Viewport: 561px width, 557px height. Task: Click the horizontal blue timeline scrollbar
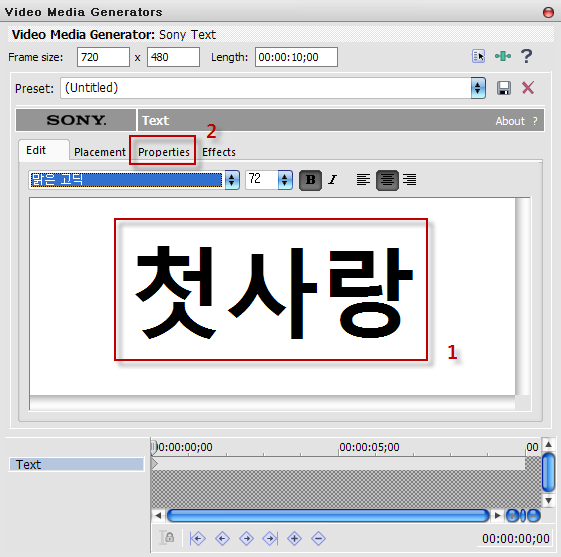pos(328,516)
